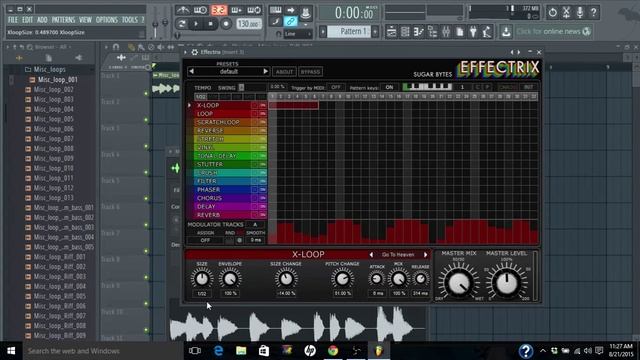
Task: Click the download content library icon
Action: [x=506, y=32]
